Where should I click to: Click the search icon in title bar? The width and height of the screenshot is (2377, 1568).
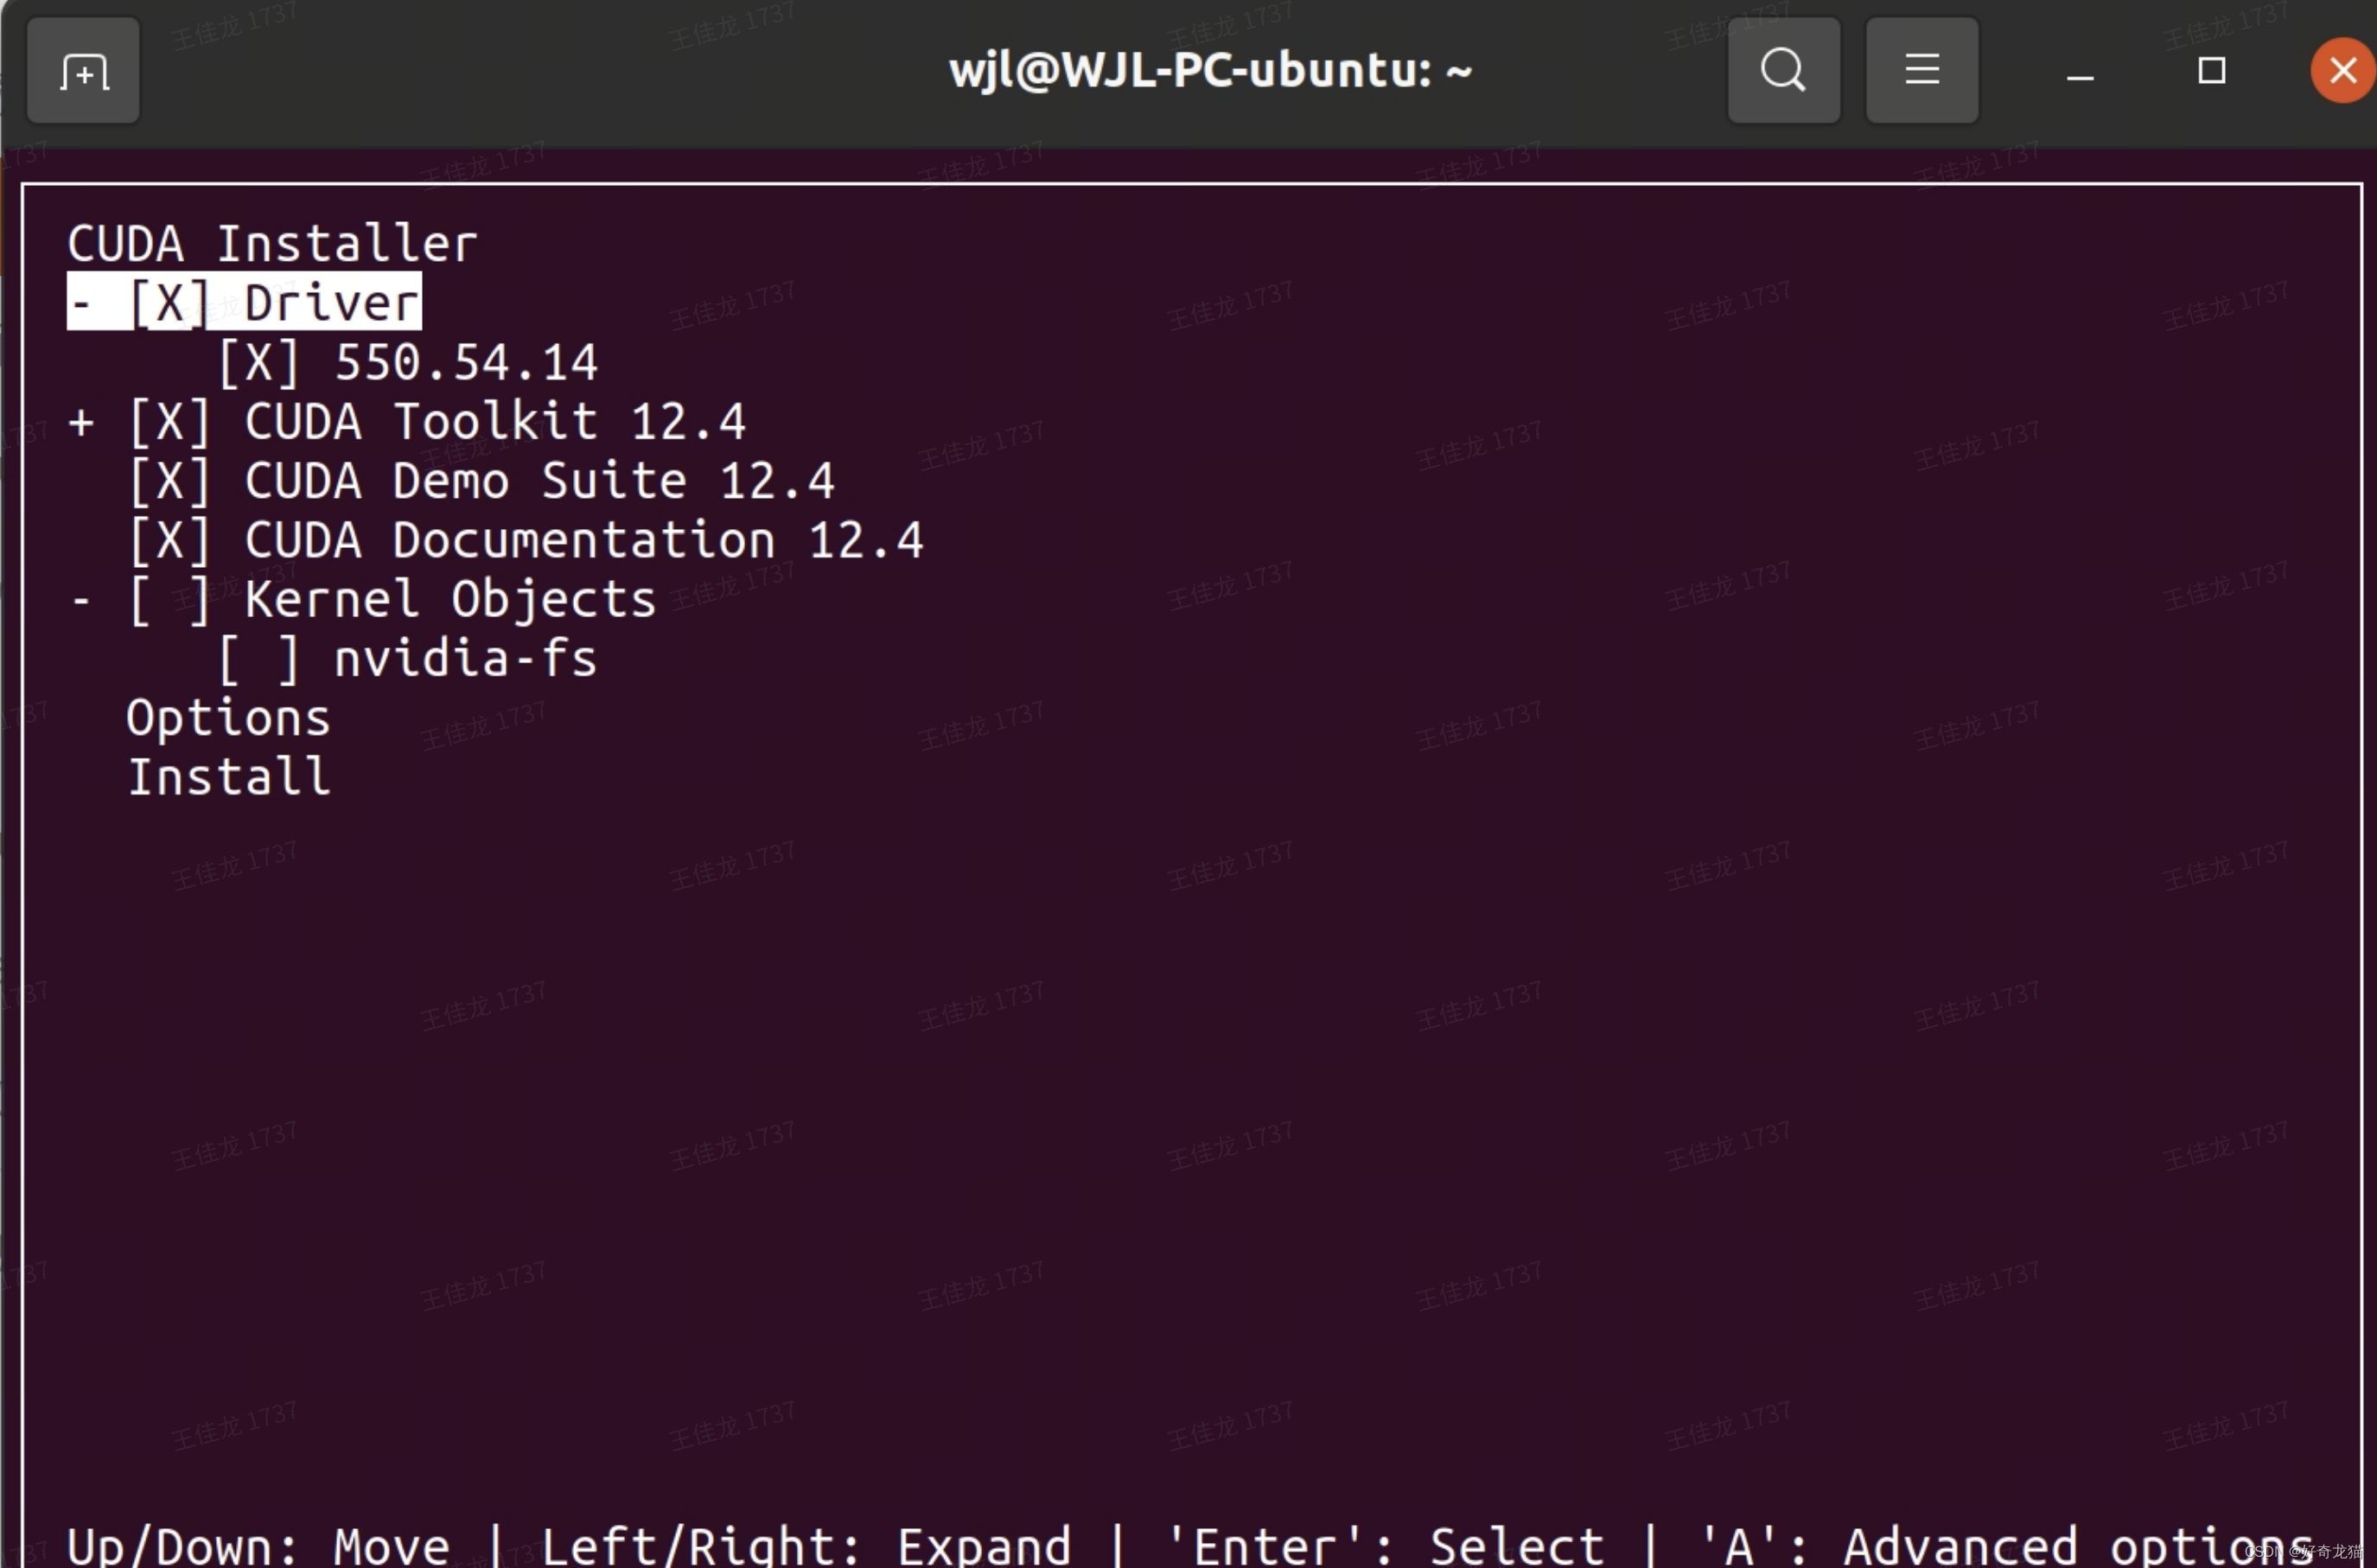(x=1784, y=70)
